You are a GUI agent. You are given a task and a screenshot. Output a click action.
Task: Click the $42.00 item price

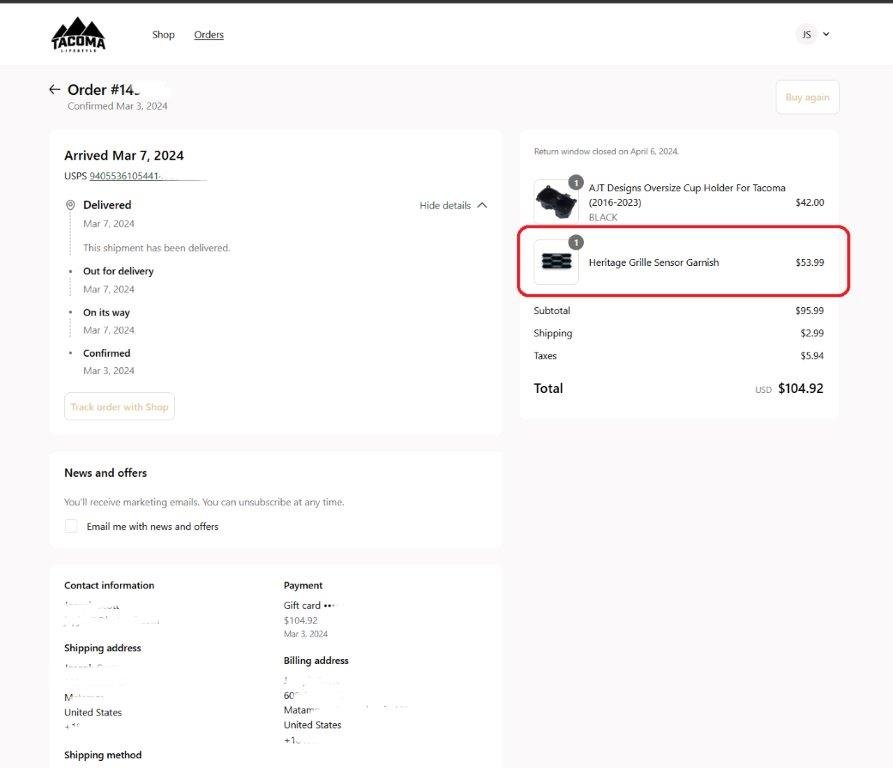[x=809, y=202]
